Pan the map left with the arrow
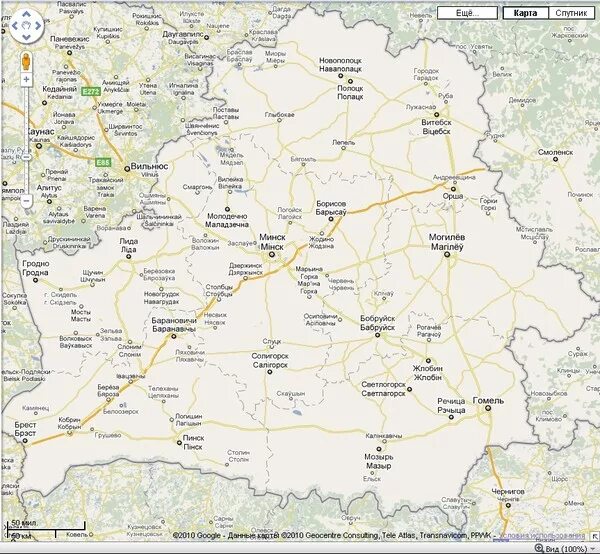Image resolution: width=600 pixels, height=554 pixels. click(x=15, y=26)
